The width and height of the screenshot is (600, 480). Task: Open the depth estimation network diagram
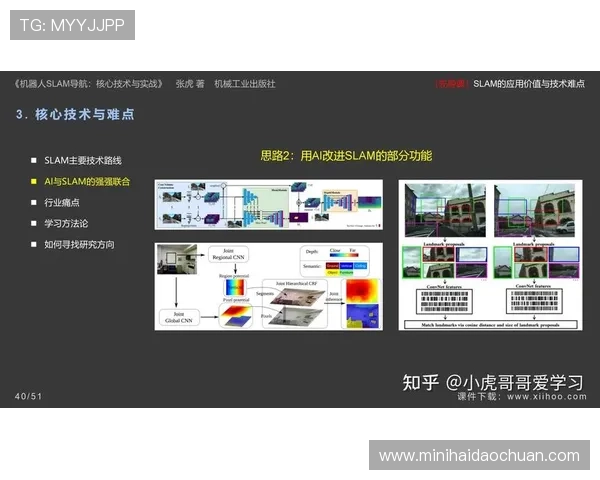click(269, 205)
